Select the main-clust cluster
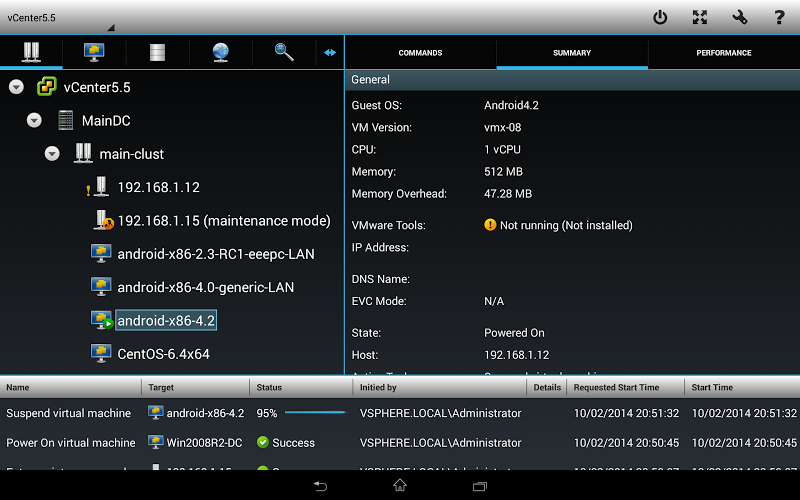The width and height of the screenshot is (800, 500). point(132,154)
